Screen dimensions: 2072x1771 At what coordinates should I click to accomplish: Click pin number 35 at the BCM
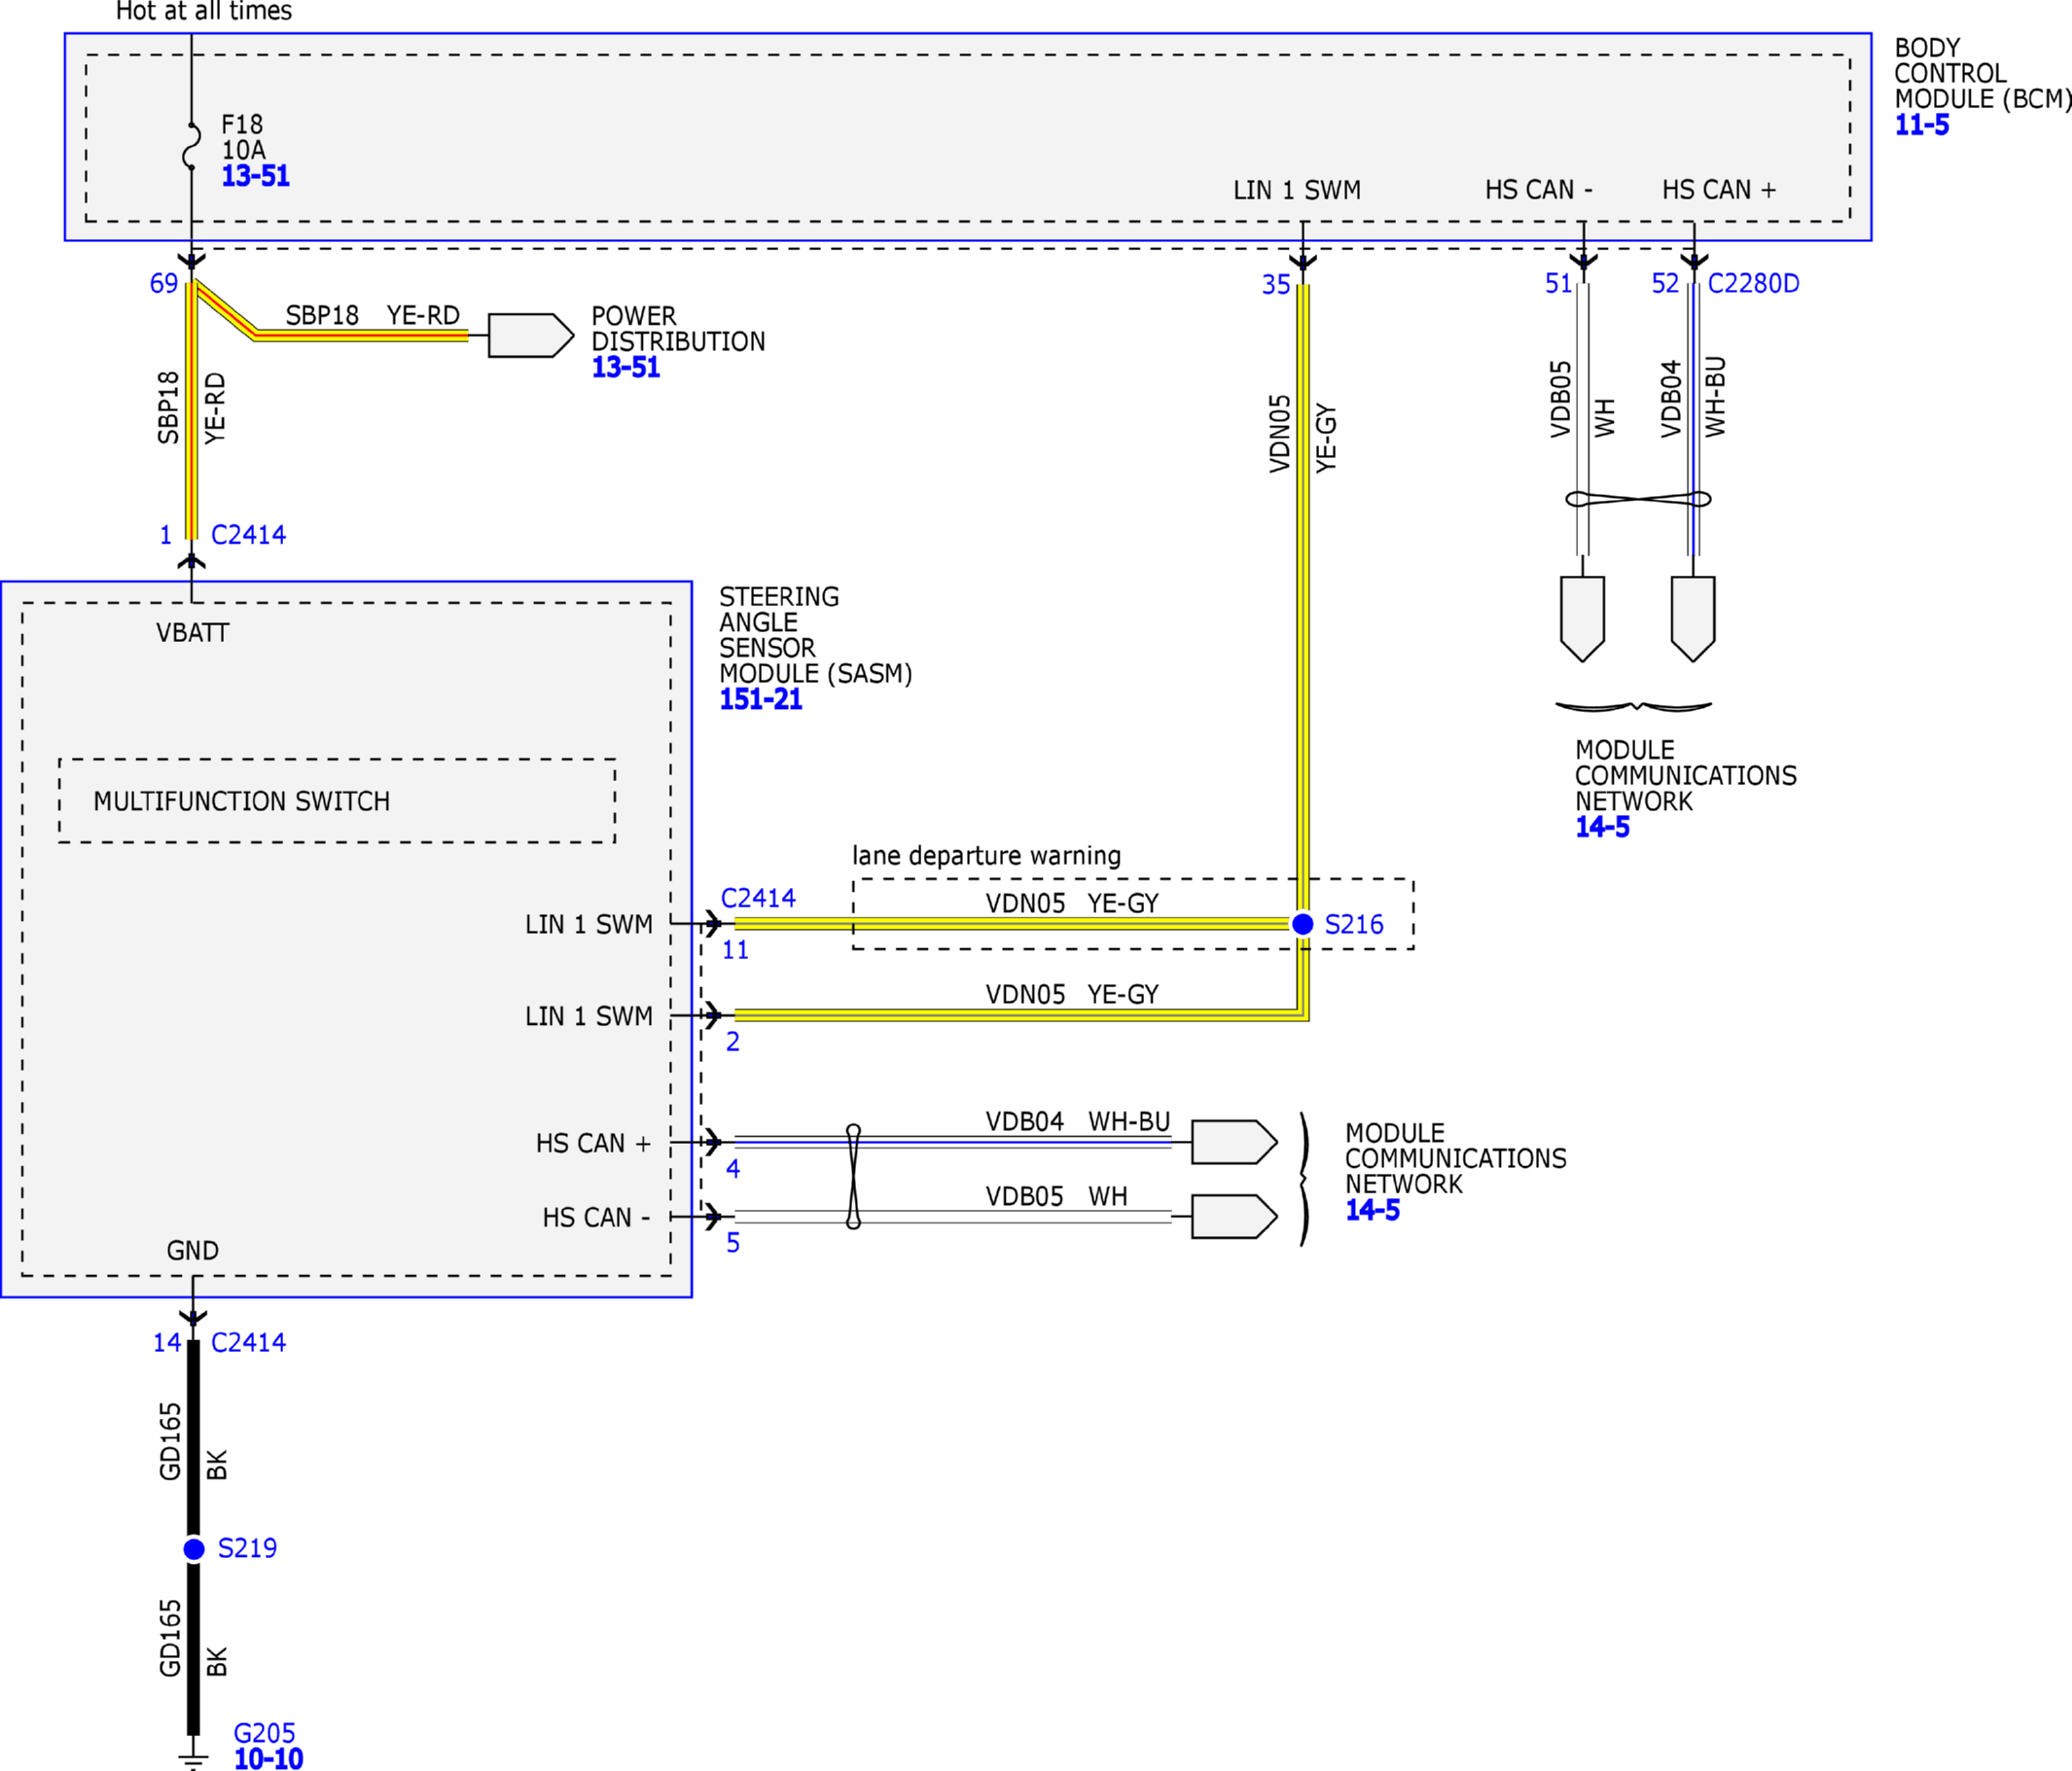[x=1276, y=285]
